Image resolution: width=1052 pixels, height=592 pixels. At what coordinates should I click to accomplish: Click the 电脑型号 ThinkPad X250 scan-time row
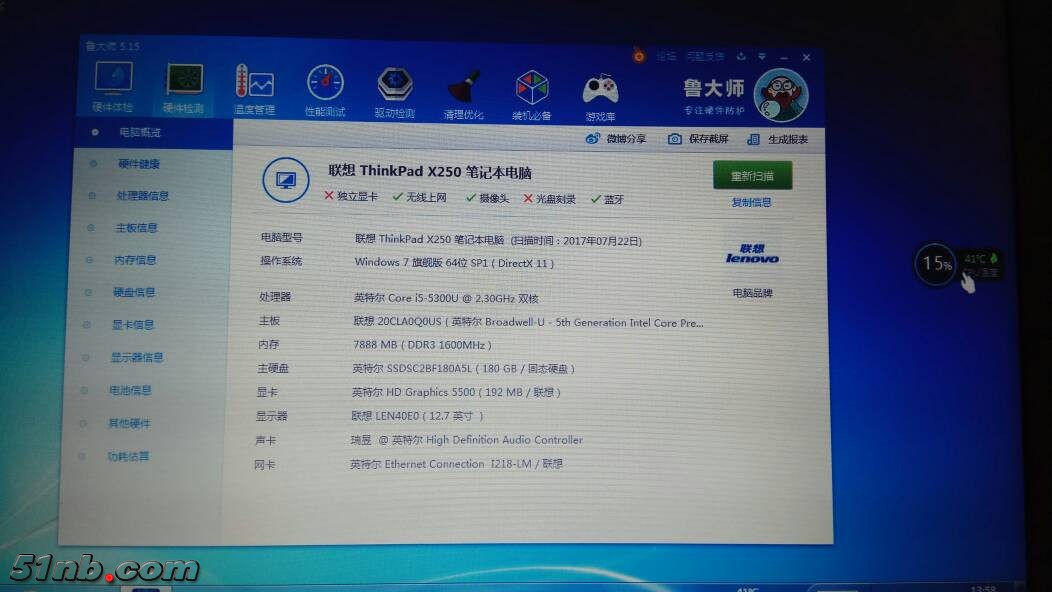pyautogui.click(x=498, y=240)
